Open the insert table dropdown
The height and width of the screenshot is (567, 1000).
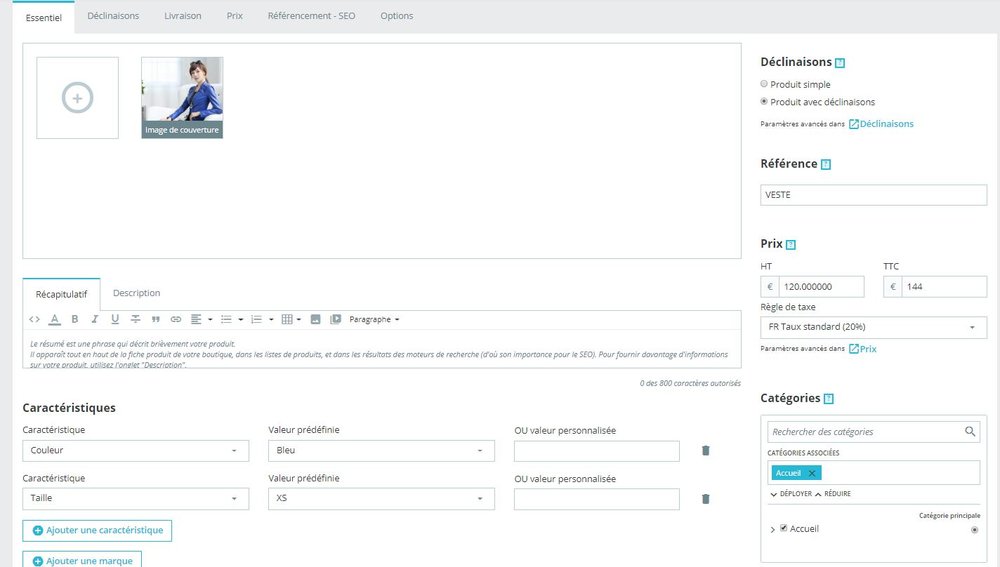click(x=291, y=320)
